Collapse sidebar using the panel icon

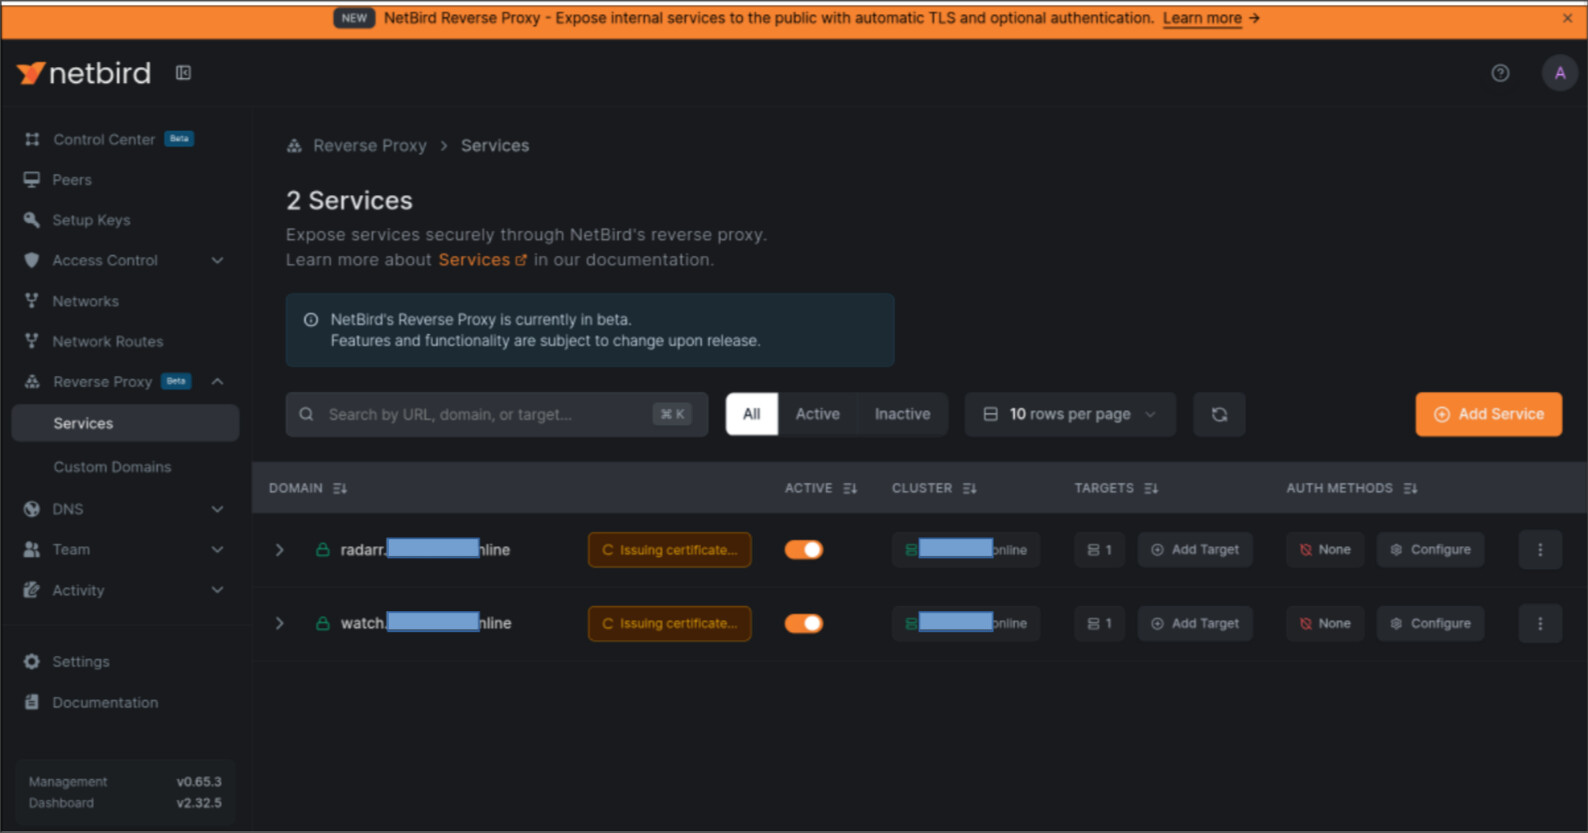point(183,73)
